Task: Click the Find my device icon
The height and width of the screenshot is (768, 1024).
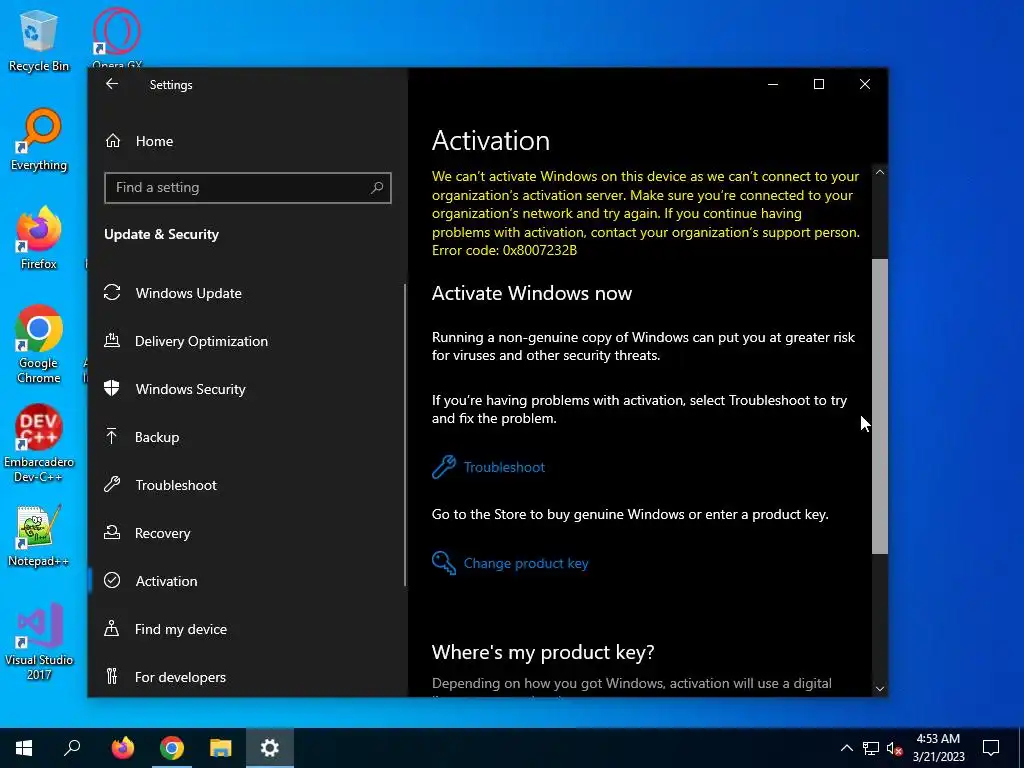Action: [x=112, y=628]
